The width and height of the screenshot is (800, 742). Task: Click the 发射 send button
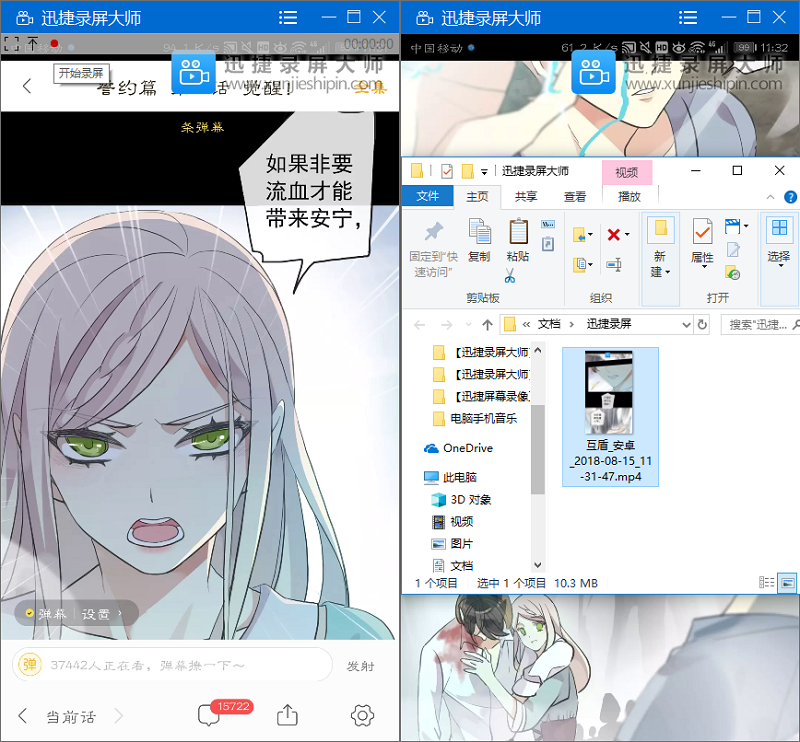(360, 665)
